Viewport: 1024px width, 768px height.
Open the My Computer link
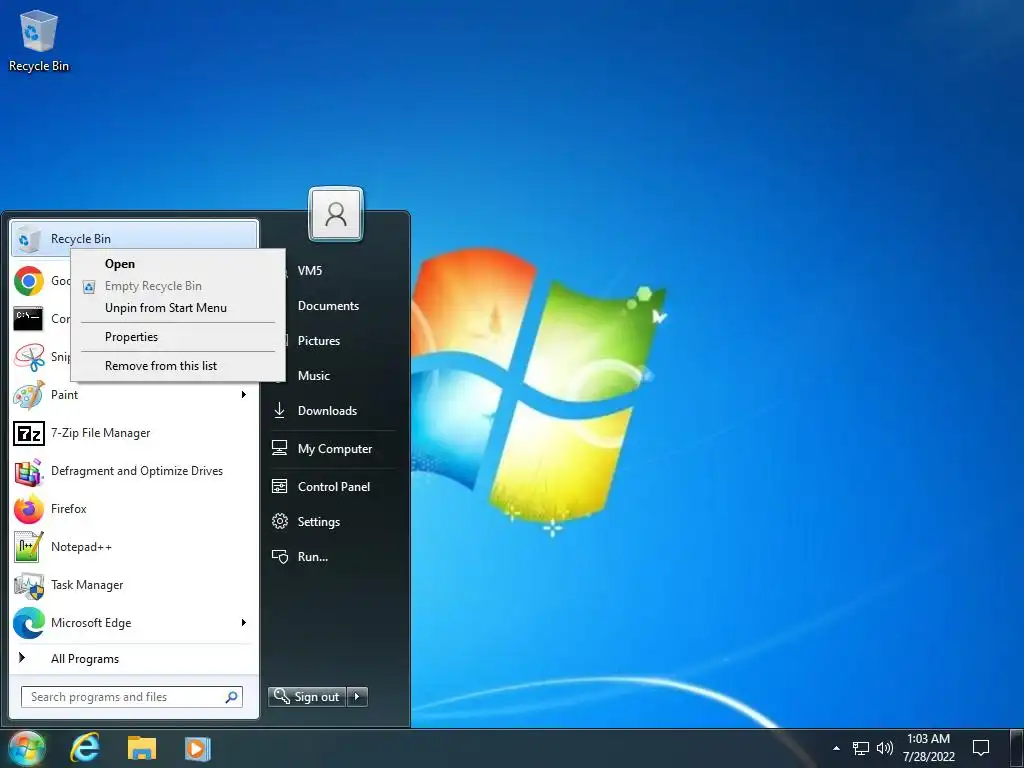[x=335, y=449]
